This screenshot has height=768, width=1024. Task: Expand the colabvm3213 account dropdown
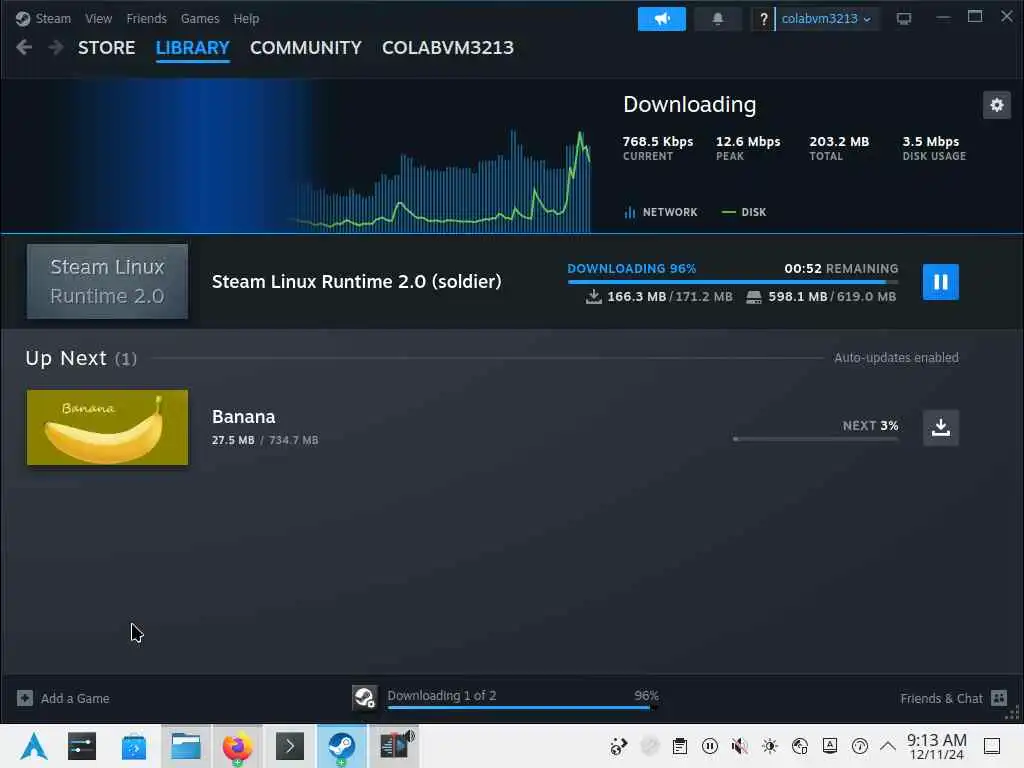pos(826,19)
